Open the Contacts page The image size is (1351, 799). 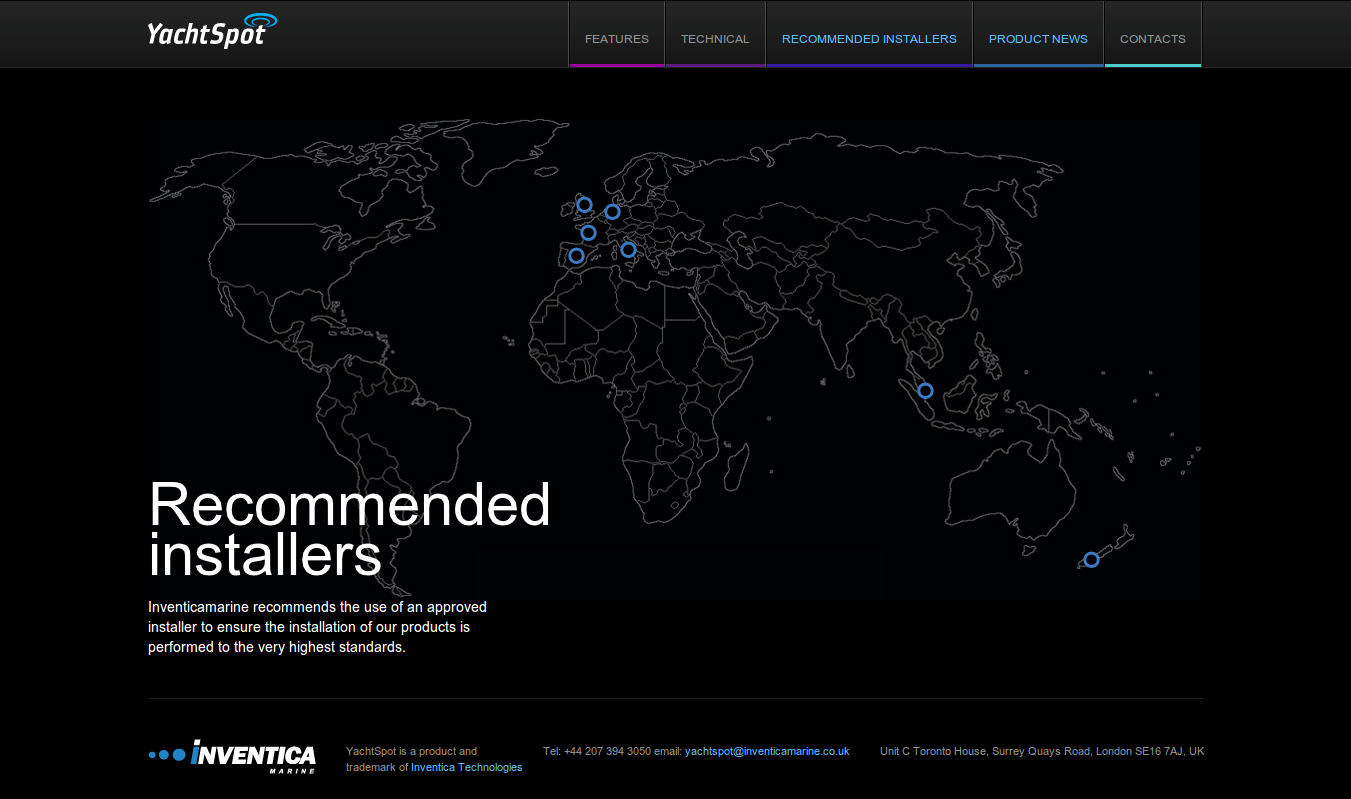point(1153,39)
